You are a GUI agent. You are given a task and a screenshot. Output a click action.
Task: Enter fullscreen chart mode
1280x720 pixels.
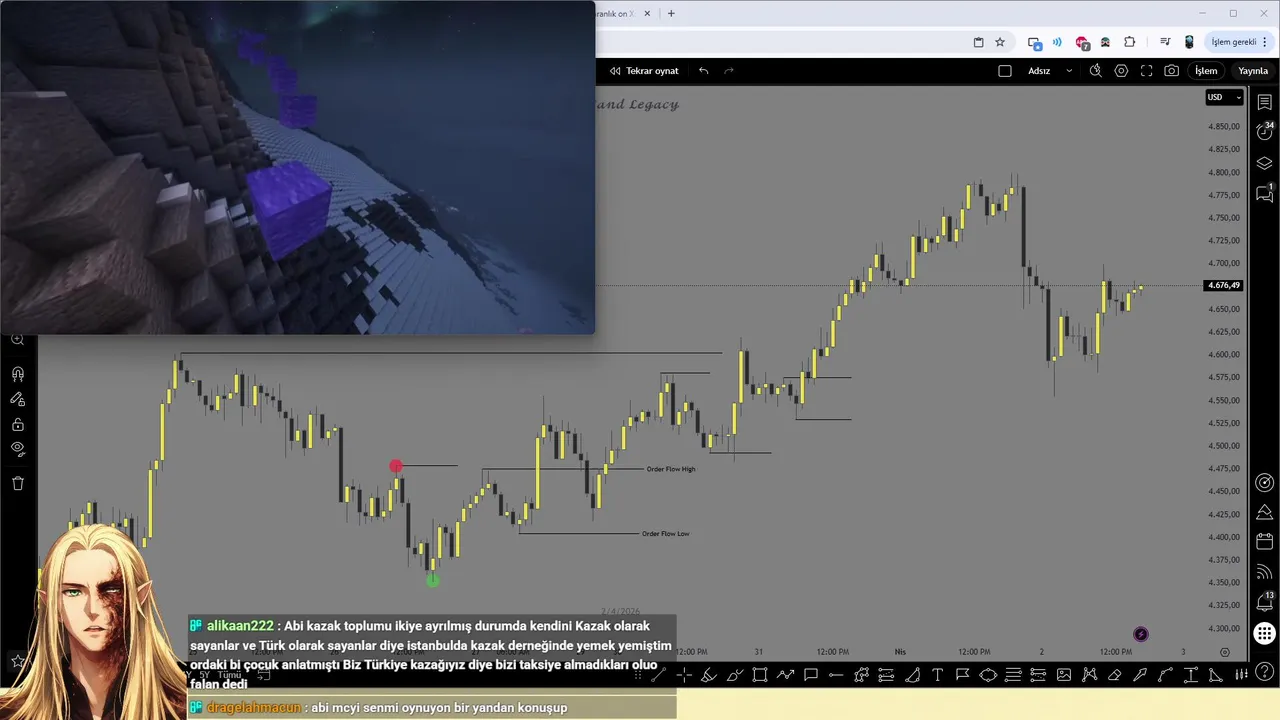point(1146,71)
